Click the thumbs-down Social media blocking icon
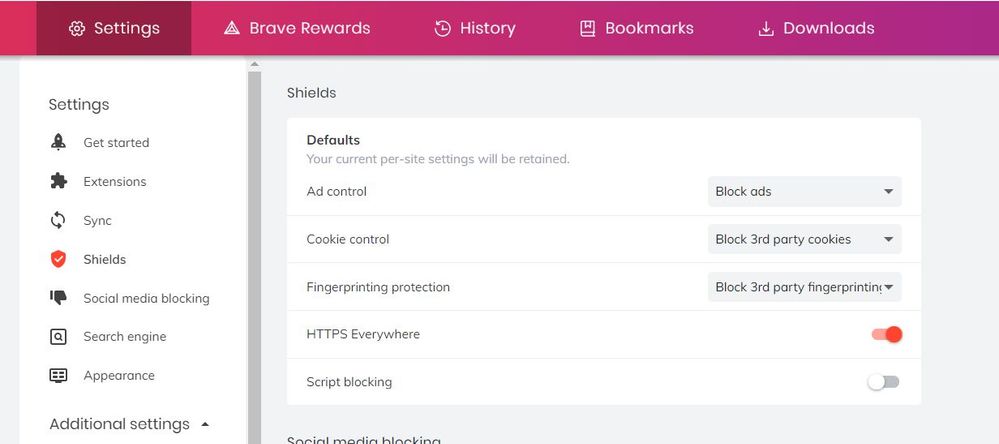 tap(58, 298)
